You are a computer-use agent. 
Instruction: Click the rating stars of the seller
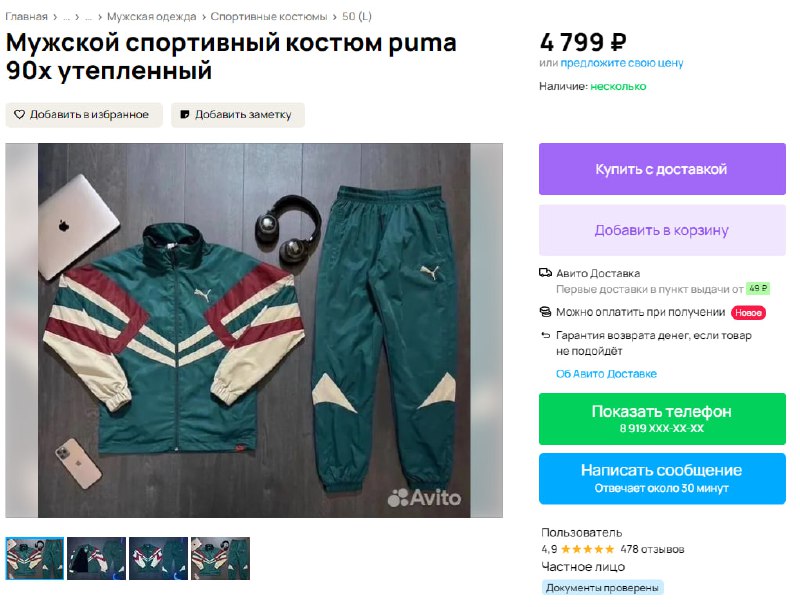point(588,549)
